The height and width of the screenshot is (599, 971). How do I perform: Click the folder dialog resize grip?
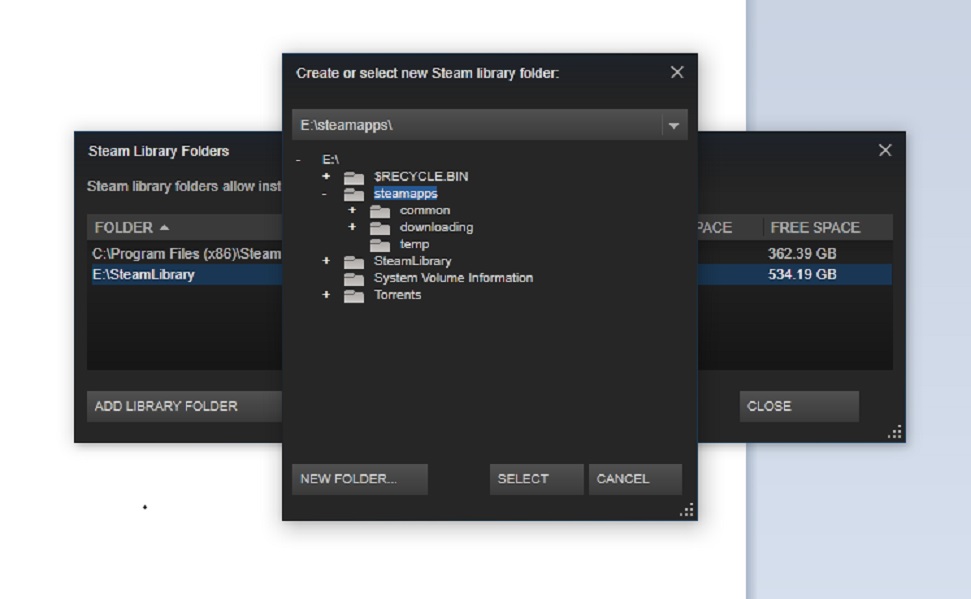click(x=687, y=510)
